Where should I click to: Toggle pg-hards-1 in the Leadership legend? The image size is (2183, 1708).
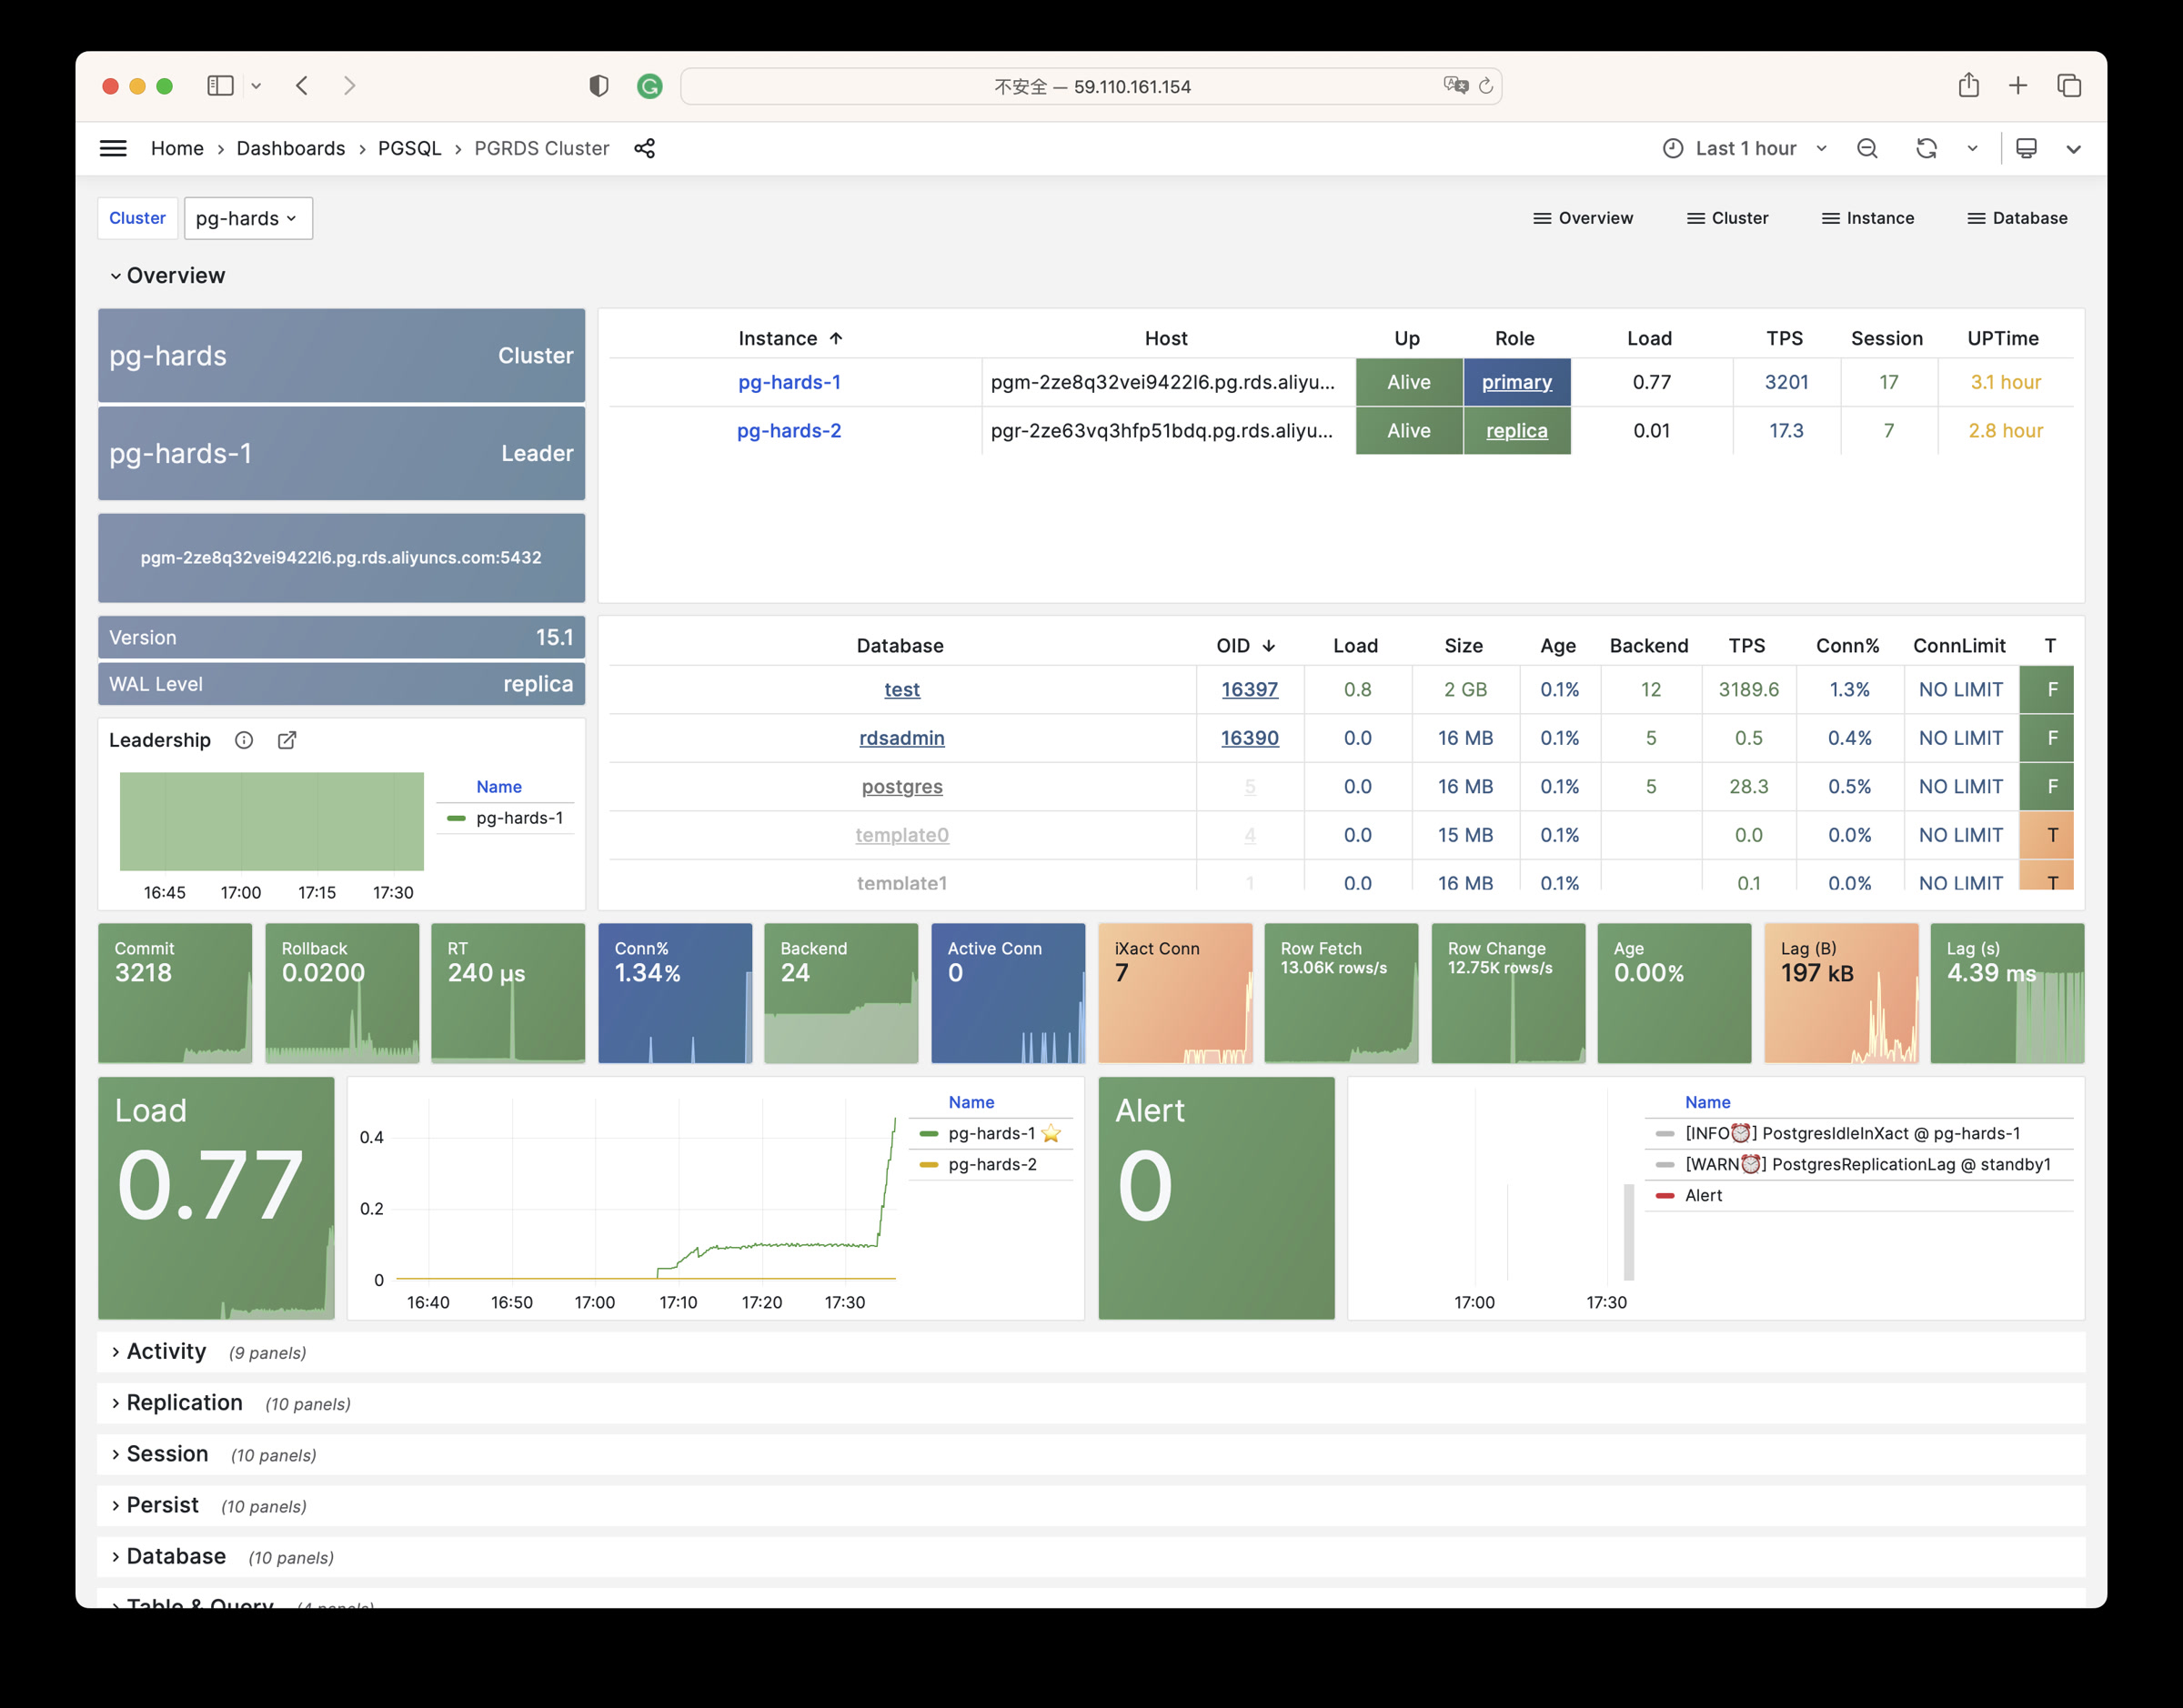pos(519,818)
